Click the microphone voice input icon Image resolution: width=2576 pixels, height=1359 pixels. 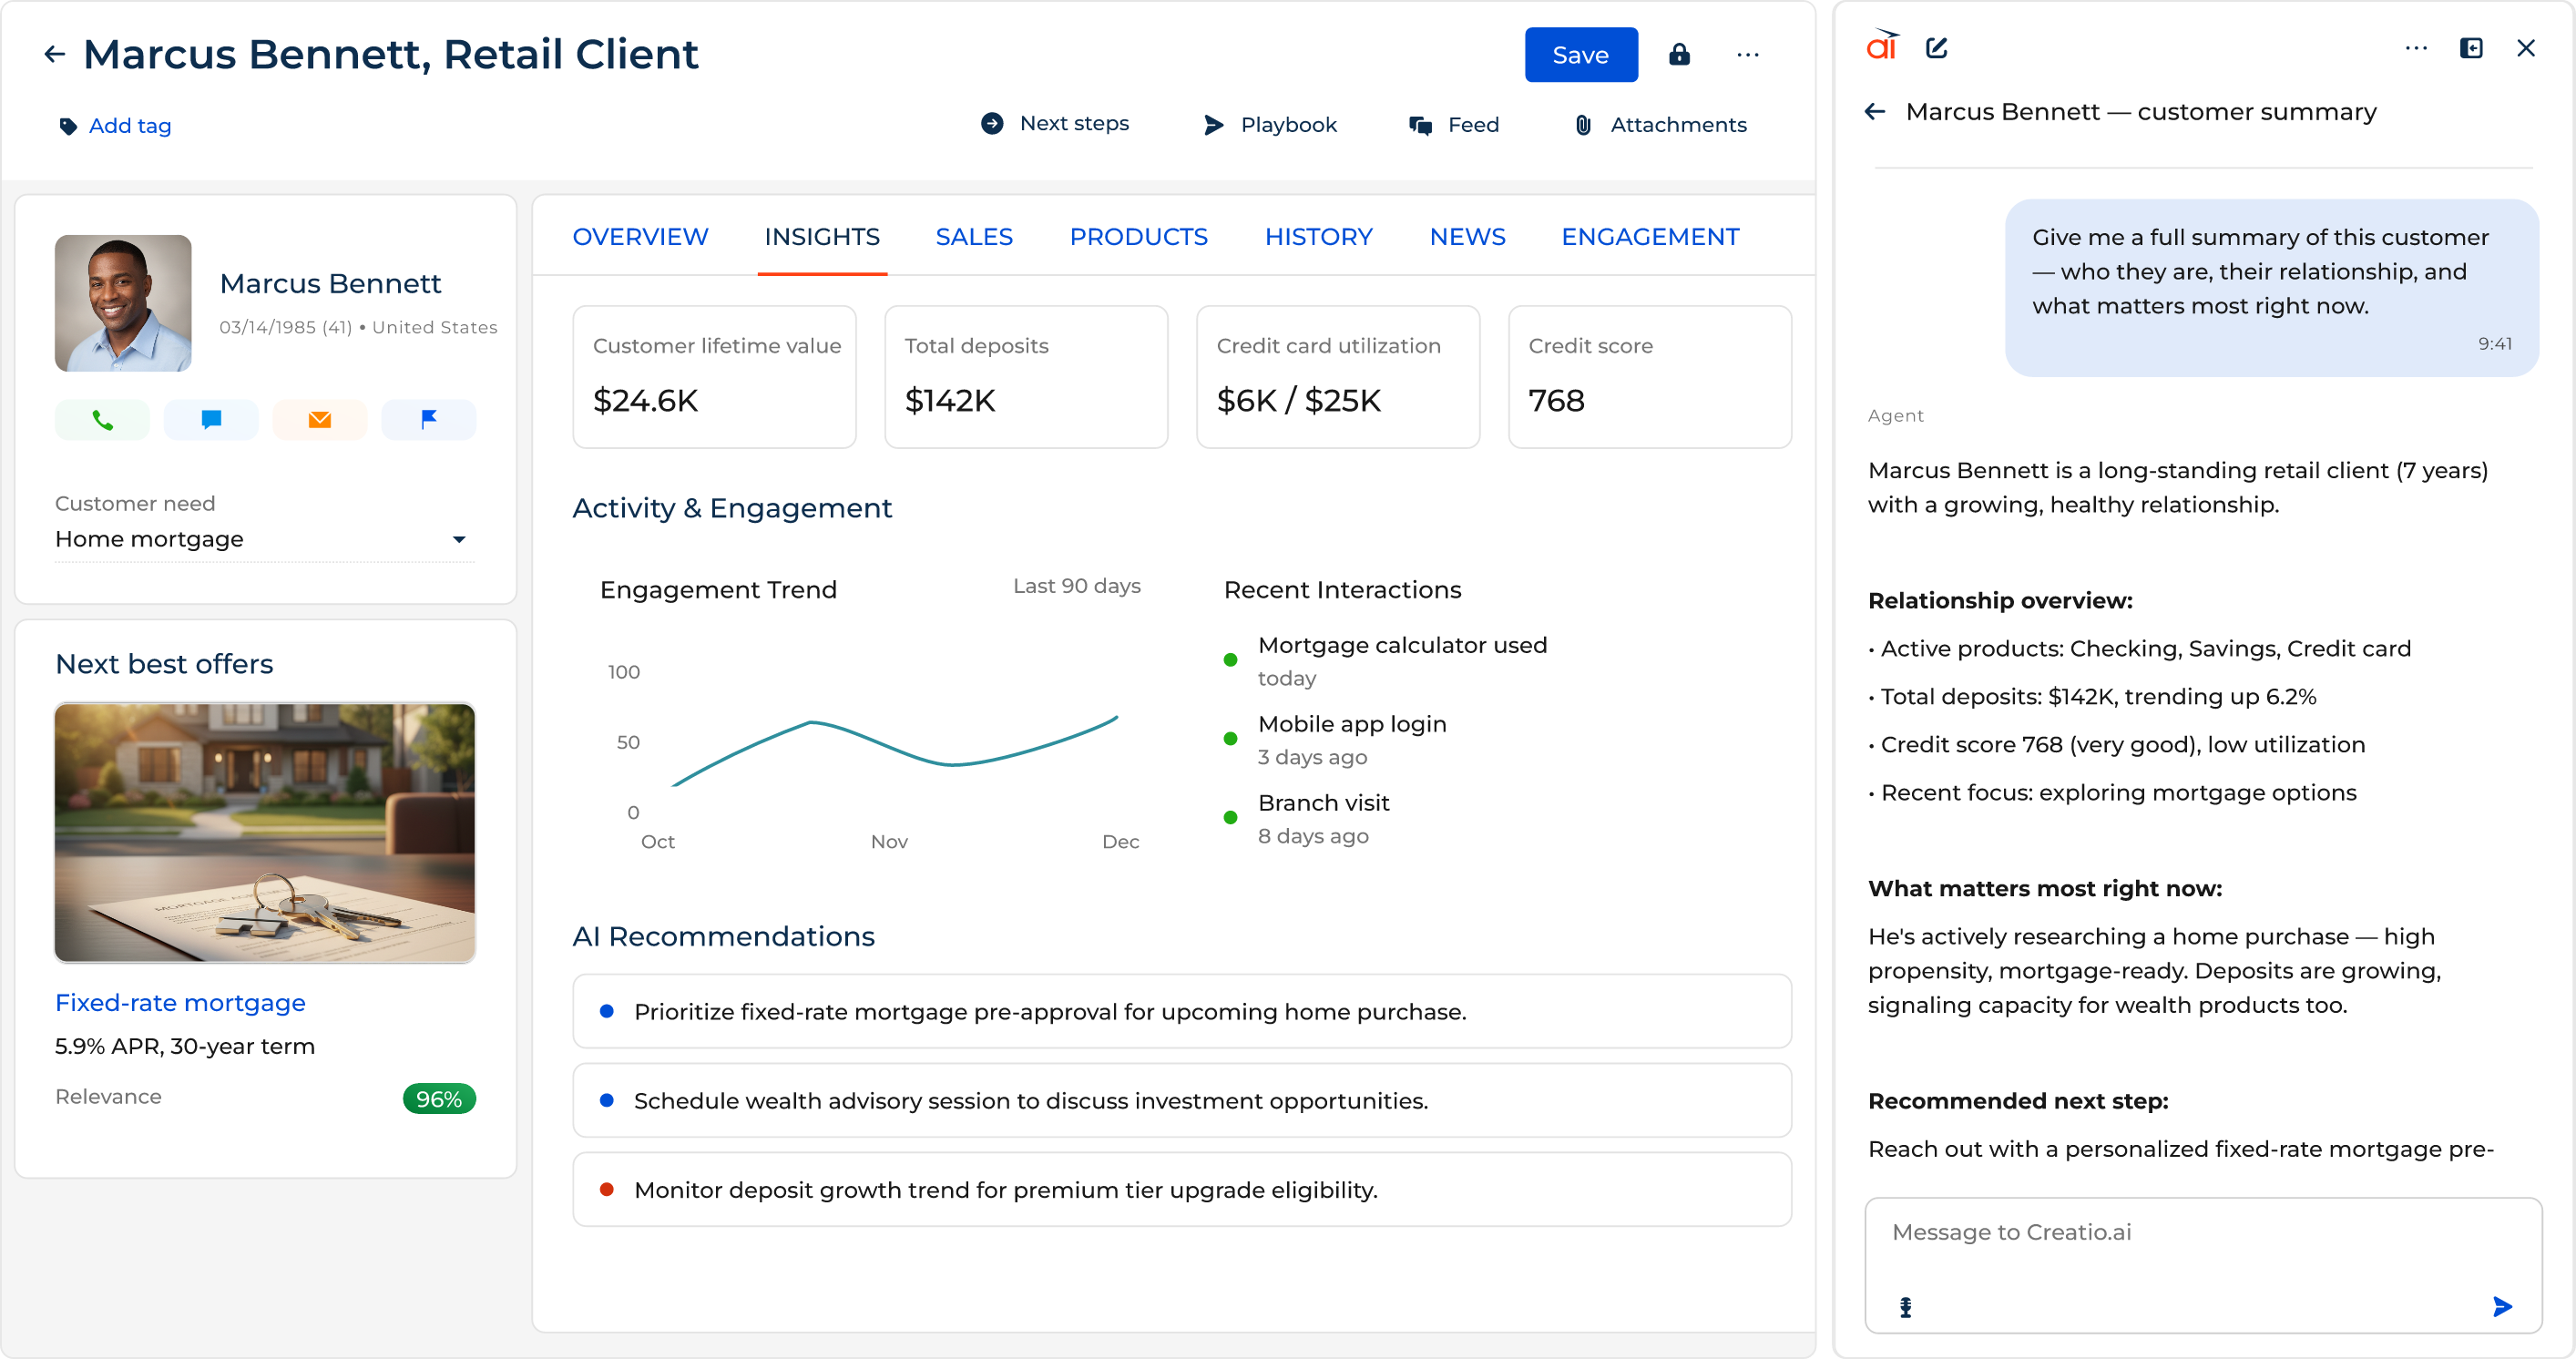(x=1906, y=1307)
